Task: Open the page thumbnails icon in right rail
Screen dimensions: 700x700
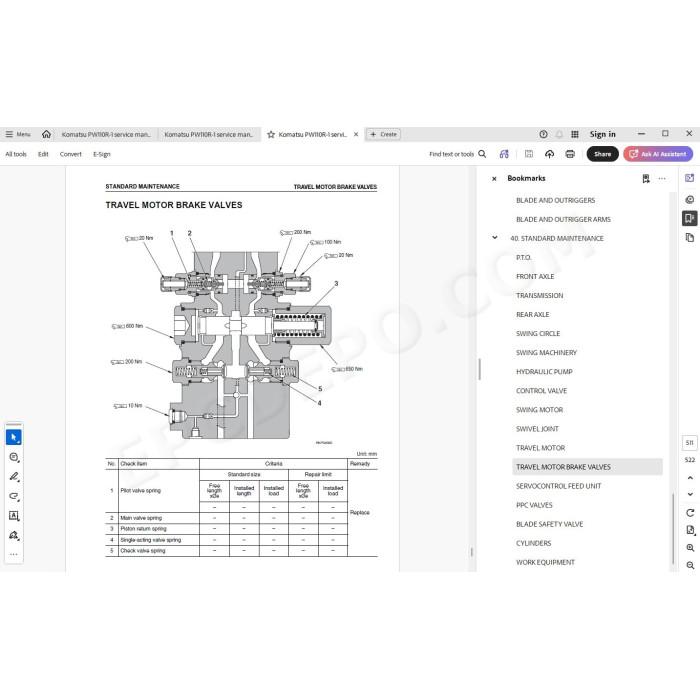Action: [x=690, y=238]
